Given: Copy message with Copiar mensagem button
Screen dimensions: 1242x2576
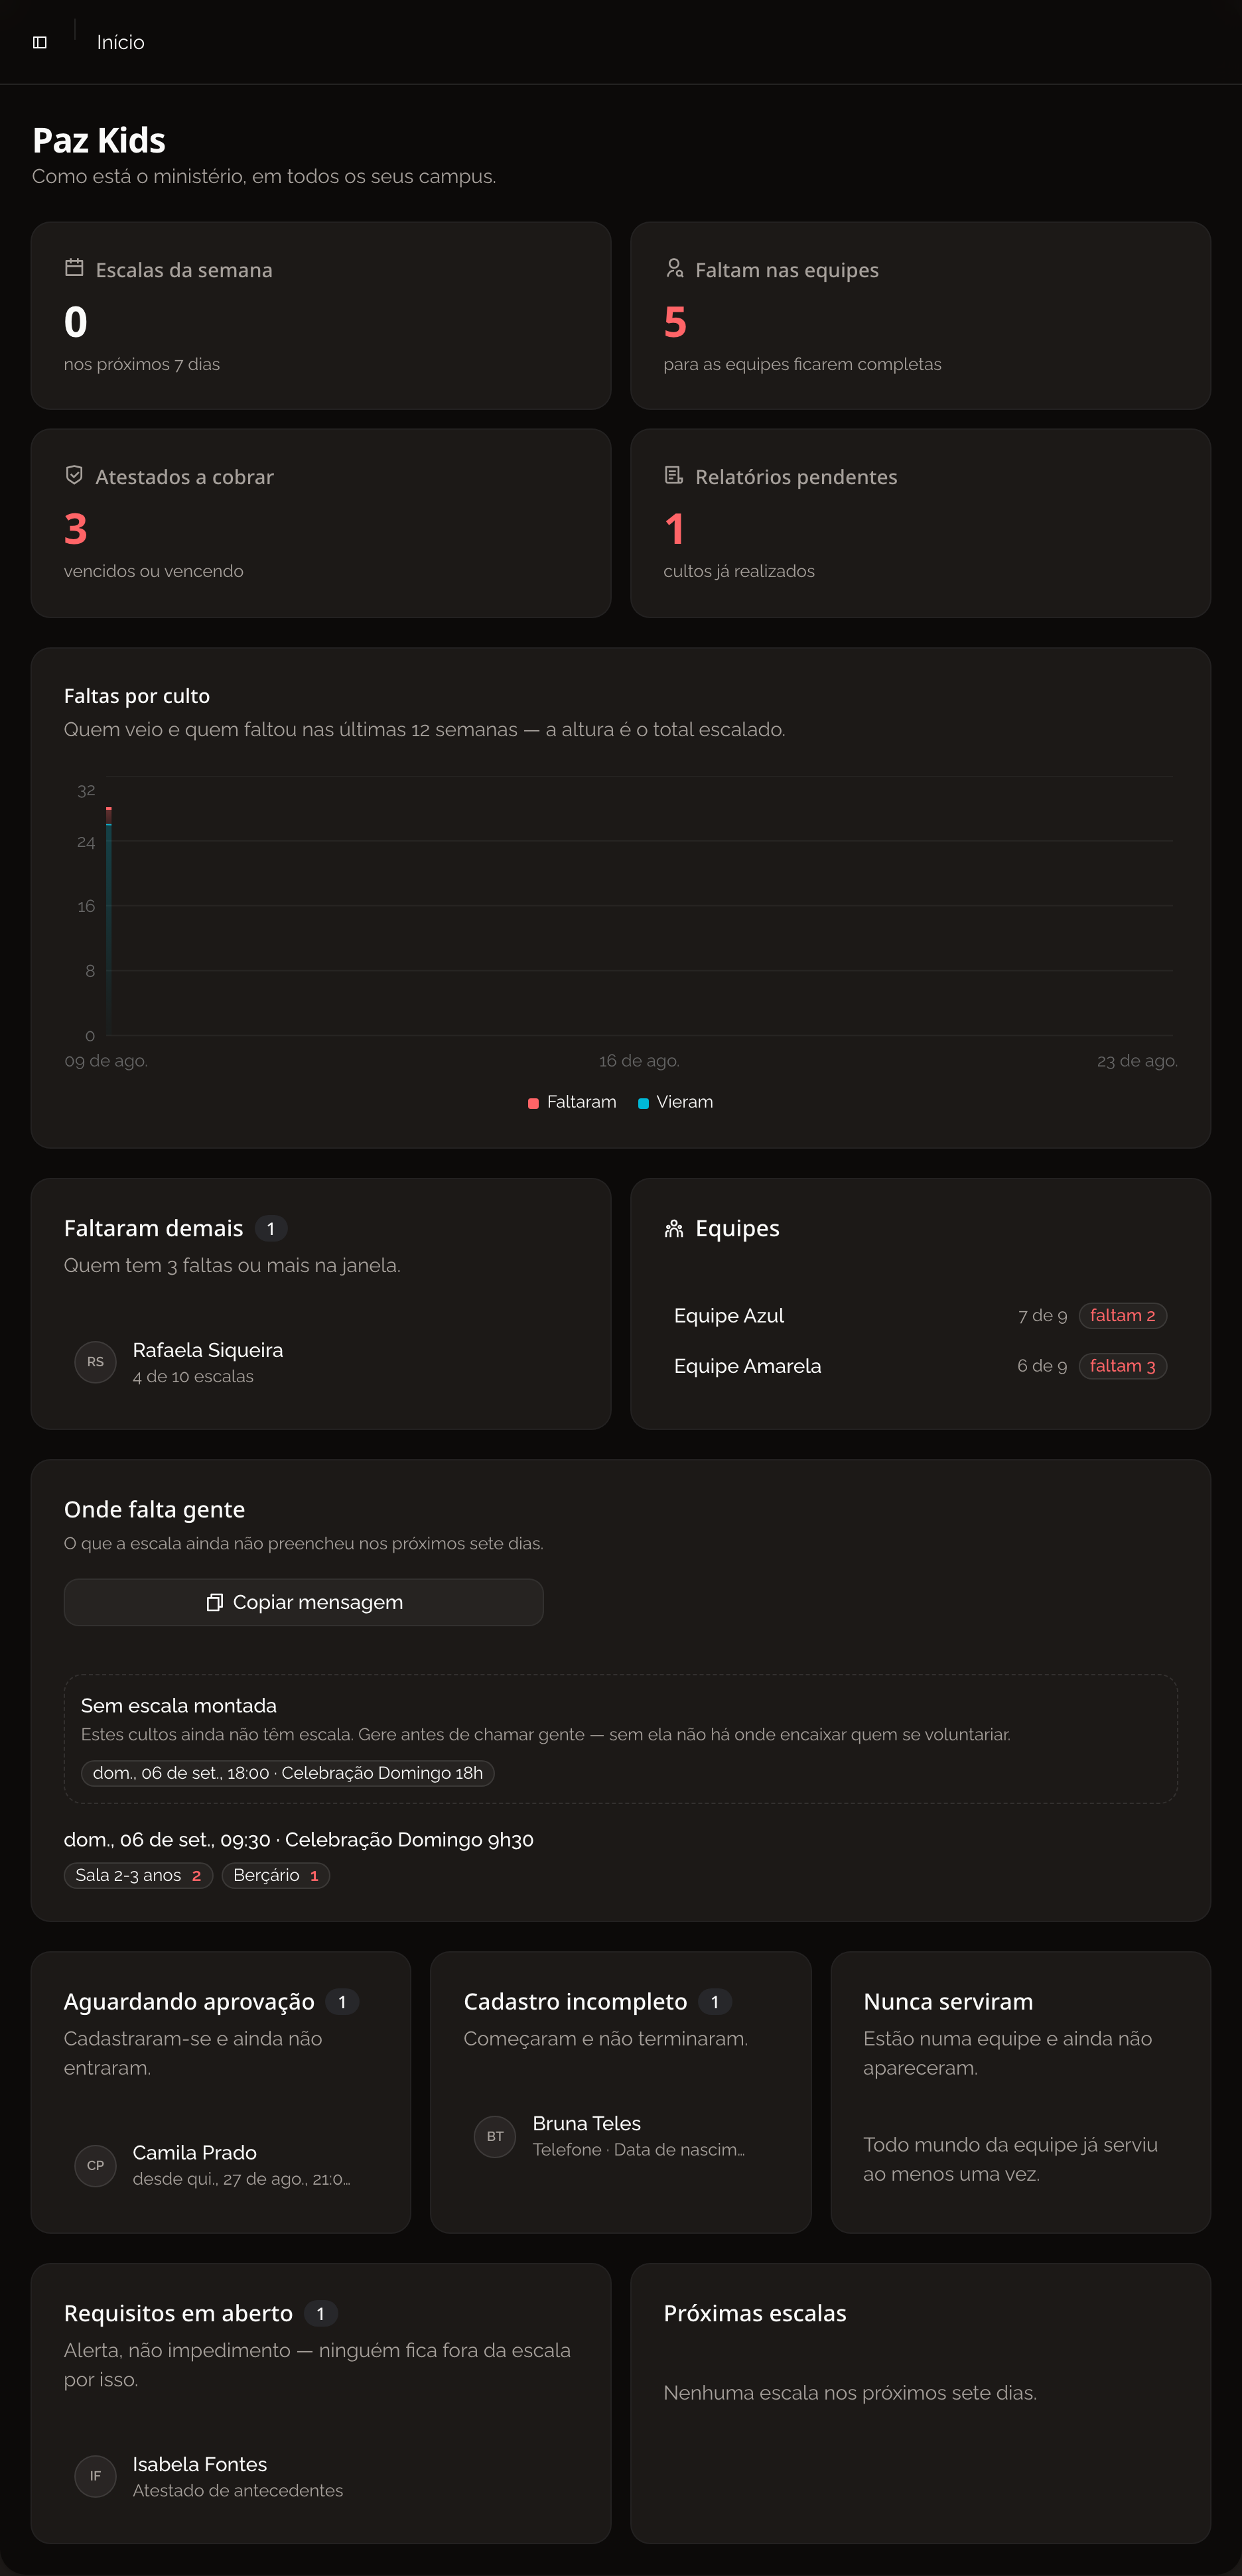Looking at the screenshot, I should click(304, 1602).
